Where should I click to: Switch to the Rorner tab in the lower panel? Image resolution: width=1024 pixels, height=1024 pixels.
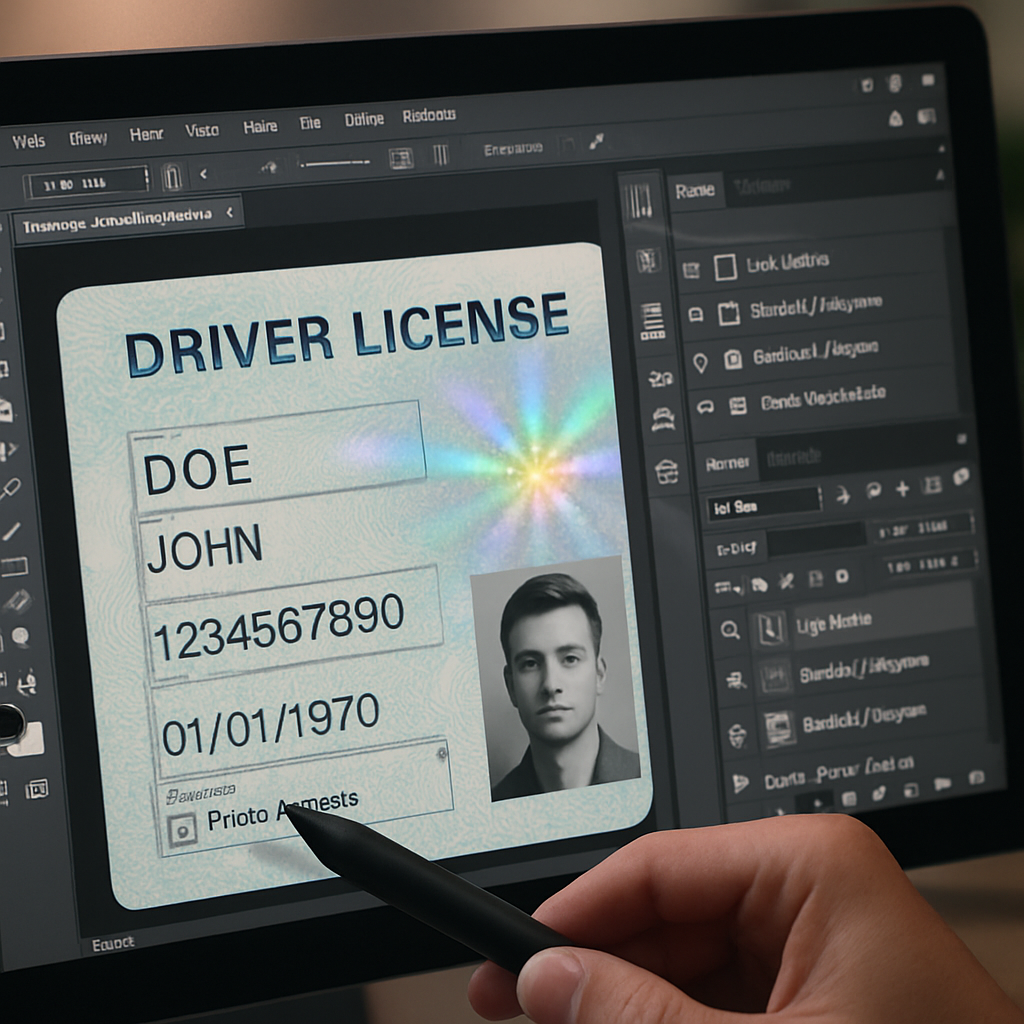pyautogui.click(x=726, y=462)
